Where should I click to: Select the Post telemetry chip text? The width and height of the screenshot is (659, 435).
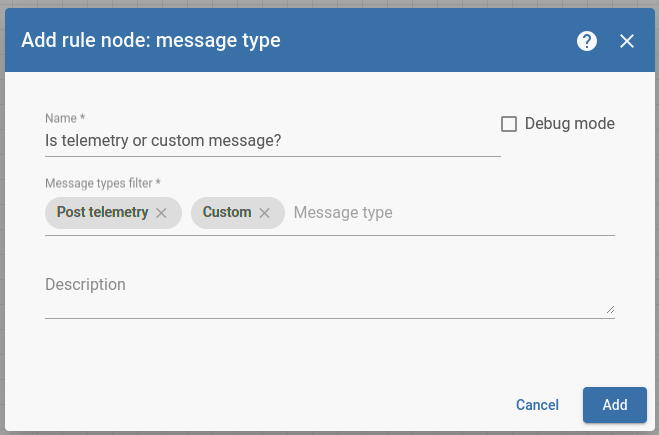(x=102, y=213)
